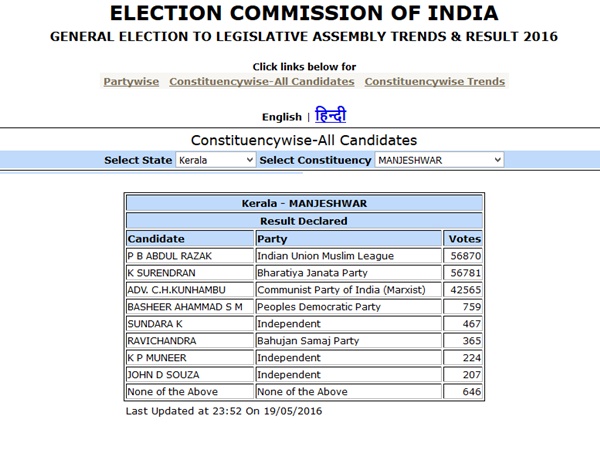
Task: Click the Candidate column header
Action: point(156,239)
